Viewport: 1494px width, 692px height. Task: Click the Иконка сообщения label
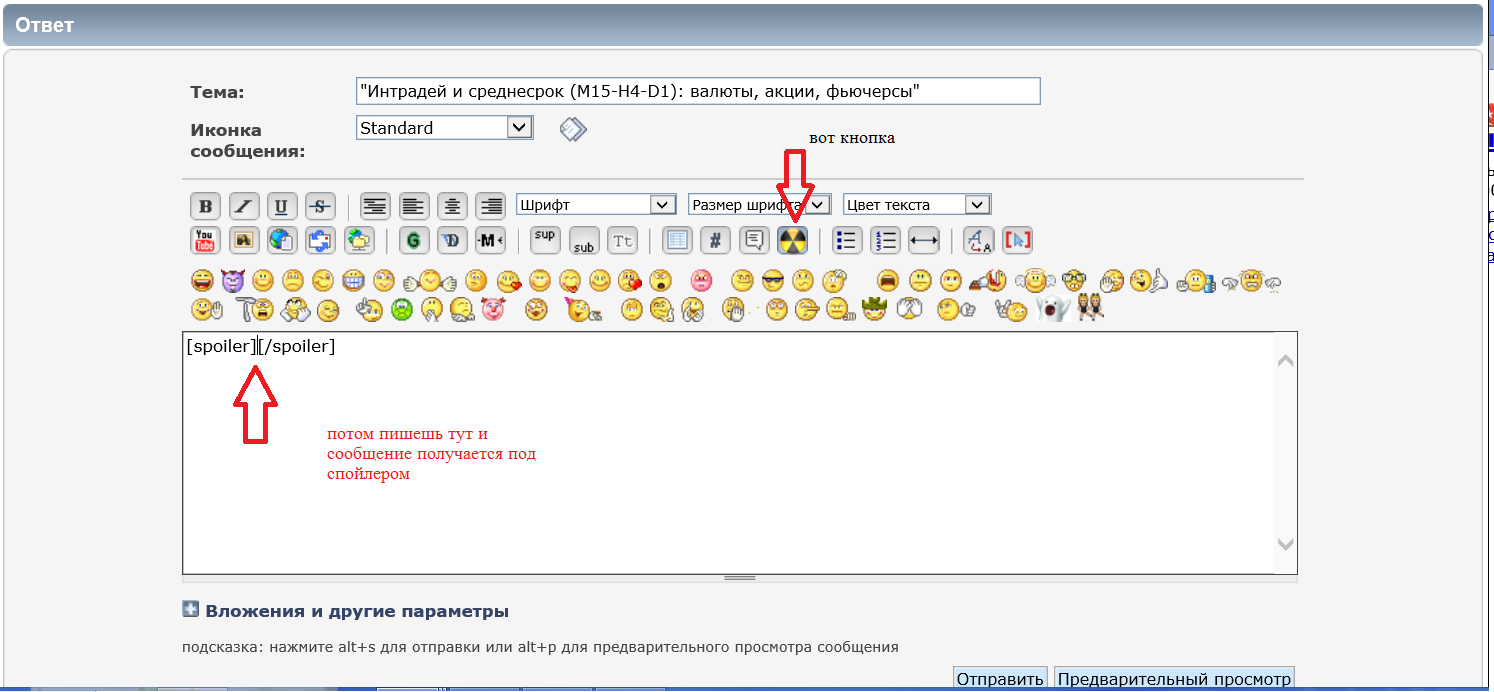point(247,141)
